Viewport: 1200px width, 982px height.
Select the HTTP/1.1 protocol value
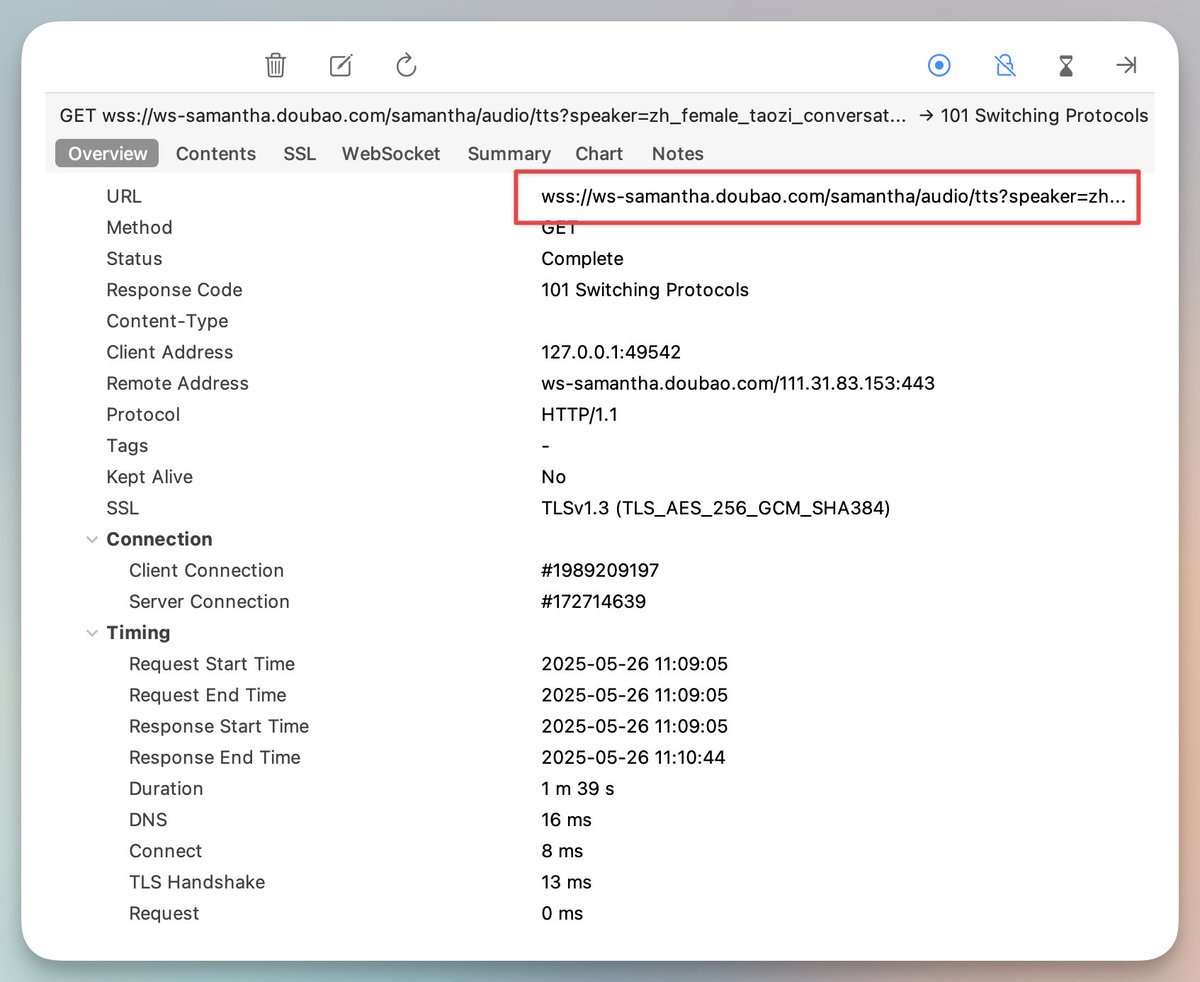click(x=579, y=414)
